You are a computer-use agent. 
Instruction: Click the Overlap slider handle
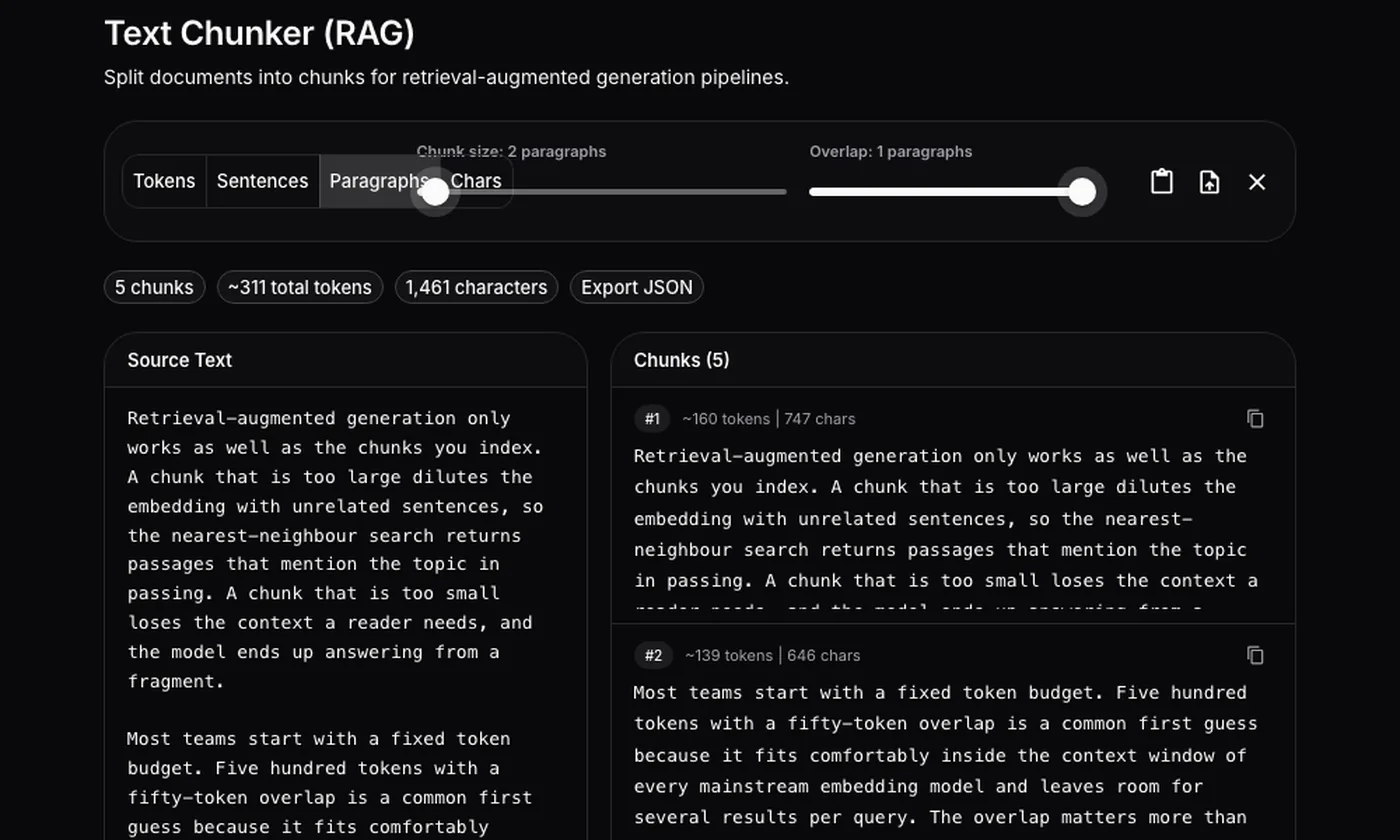[1082, 192]
